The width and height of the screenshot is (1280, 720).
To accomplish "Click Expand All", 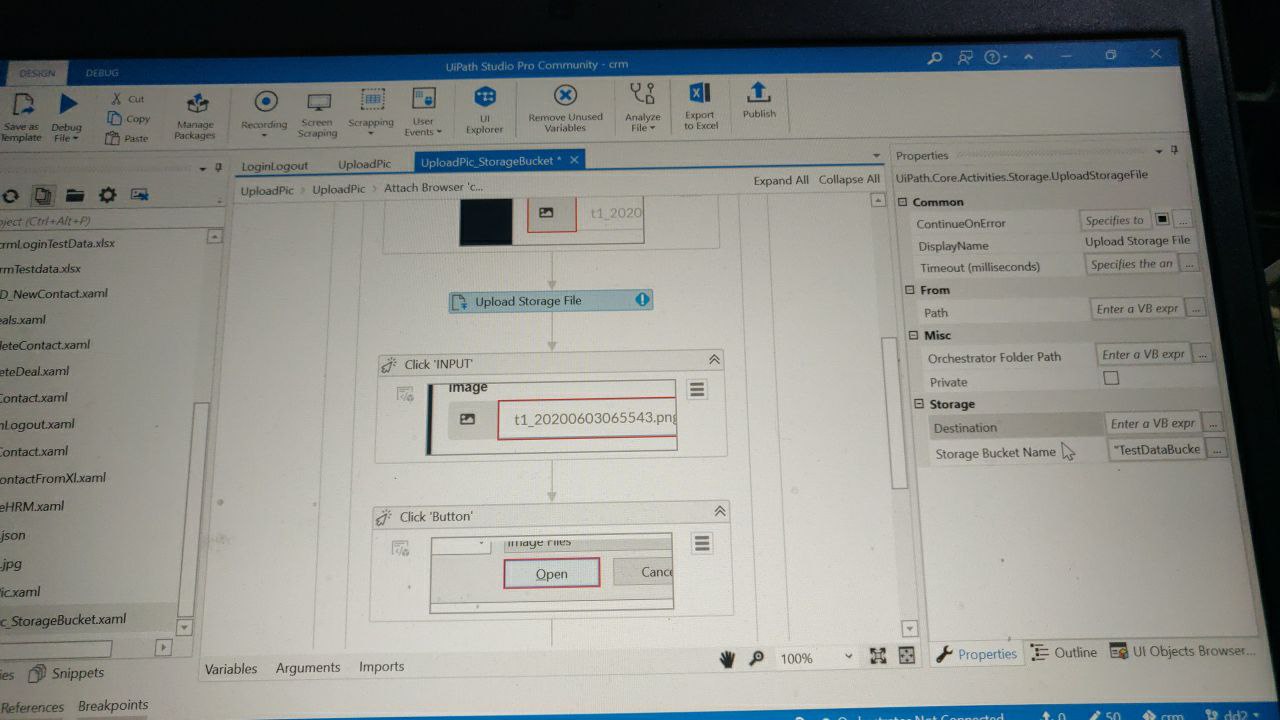I will tap(781, 180).
